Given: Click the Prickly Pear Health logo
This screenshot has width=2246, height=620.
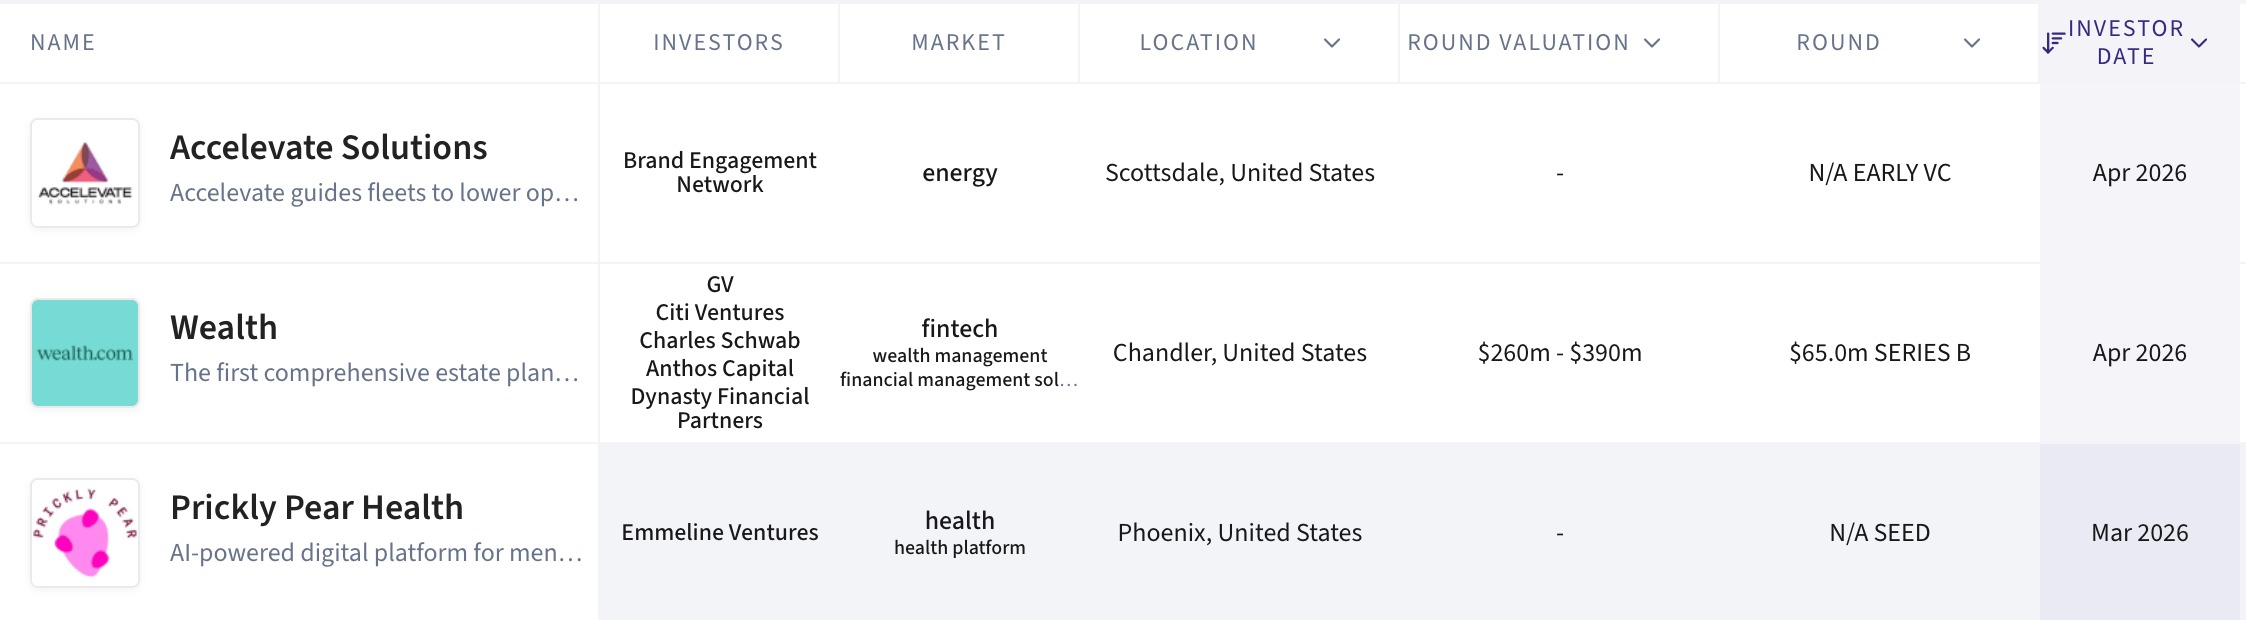Looking at the screenshot, I should [x=85, y=533].
